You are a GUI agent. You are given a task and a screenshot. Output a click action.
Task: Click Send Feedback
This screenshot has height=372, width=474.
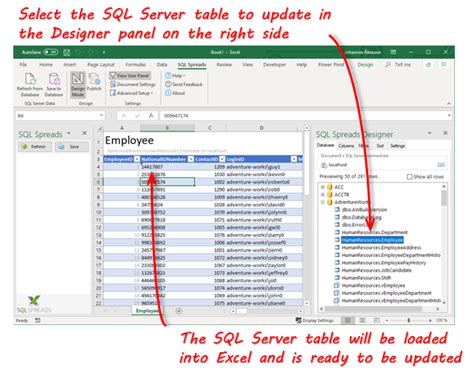tap(184, 84)
